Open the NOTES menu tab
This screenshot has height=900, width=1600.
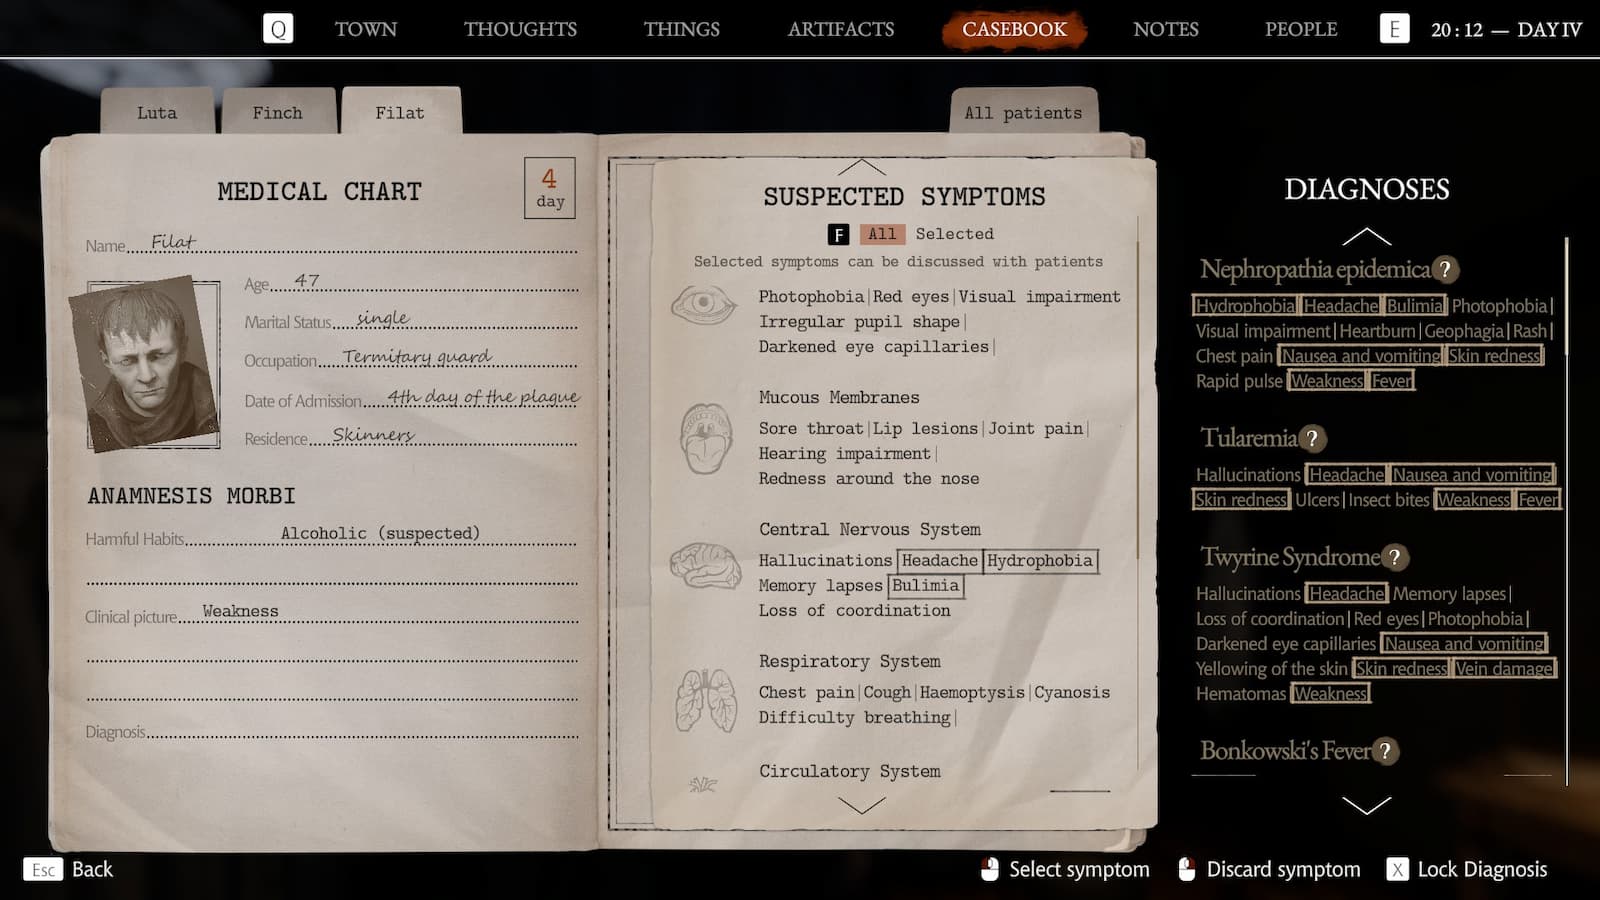(x=1166, y=29)
